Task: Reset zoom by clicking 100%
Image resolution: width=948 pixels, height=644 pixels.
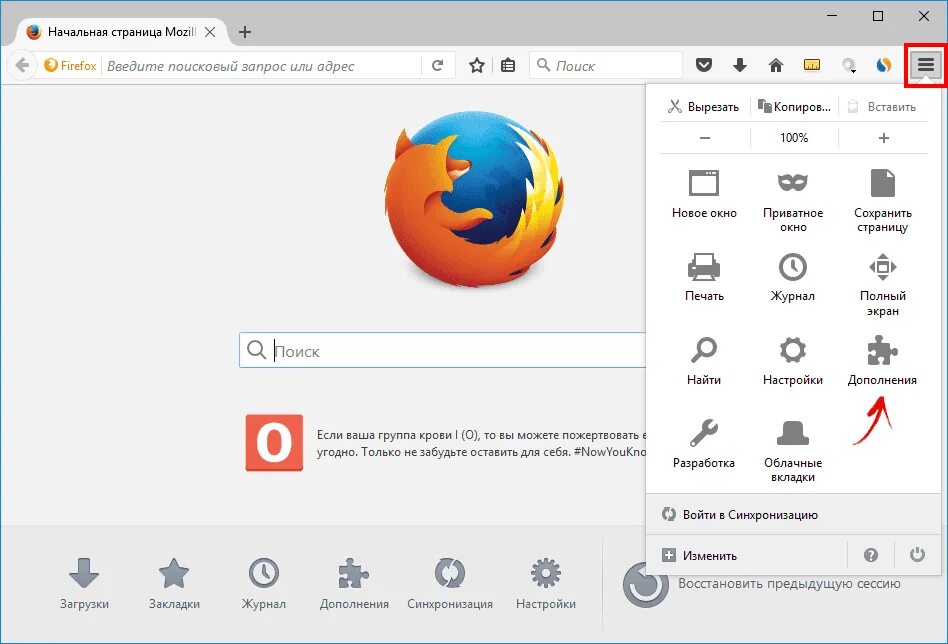Action: pos(794,138)
